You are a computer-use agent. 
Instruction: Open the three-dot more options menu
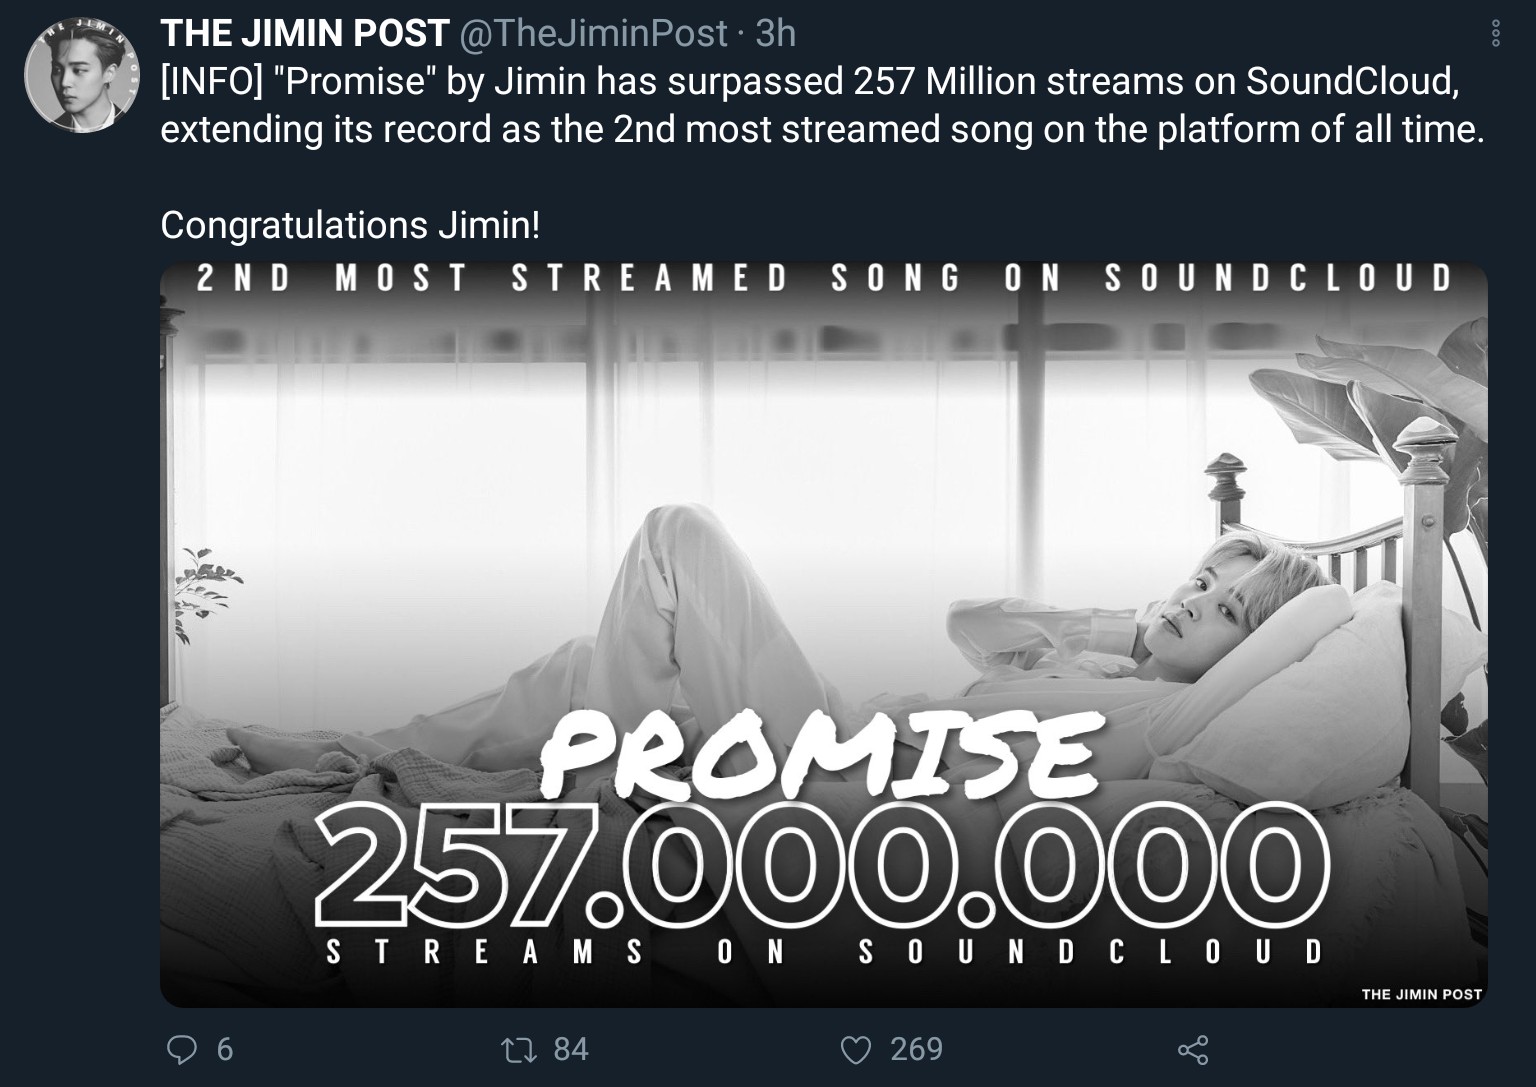1495,34
